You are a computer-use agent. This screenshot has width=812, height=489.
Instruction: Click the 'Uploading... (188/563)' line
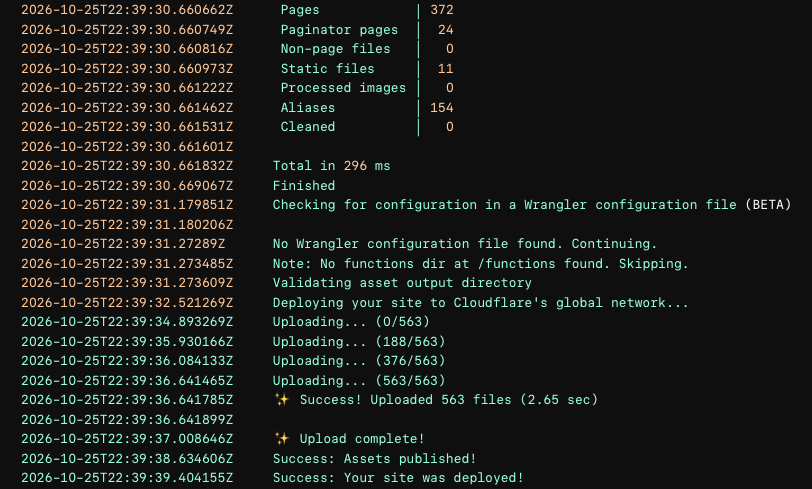pos(359,342)
